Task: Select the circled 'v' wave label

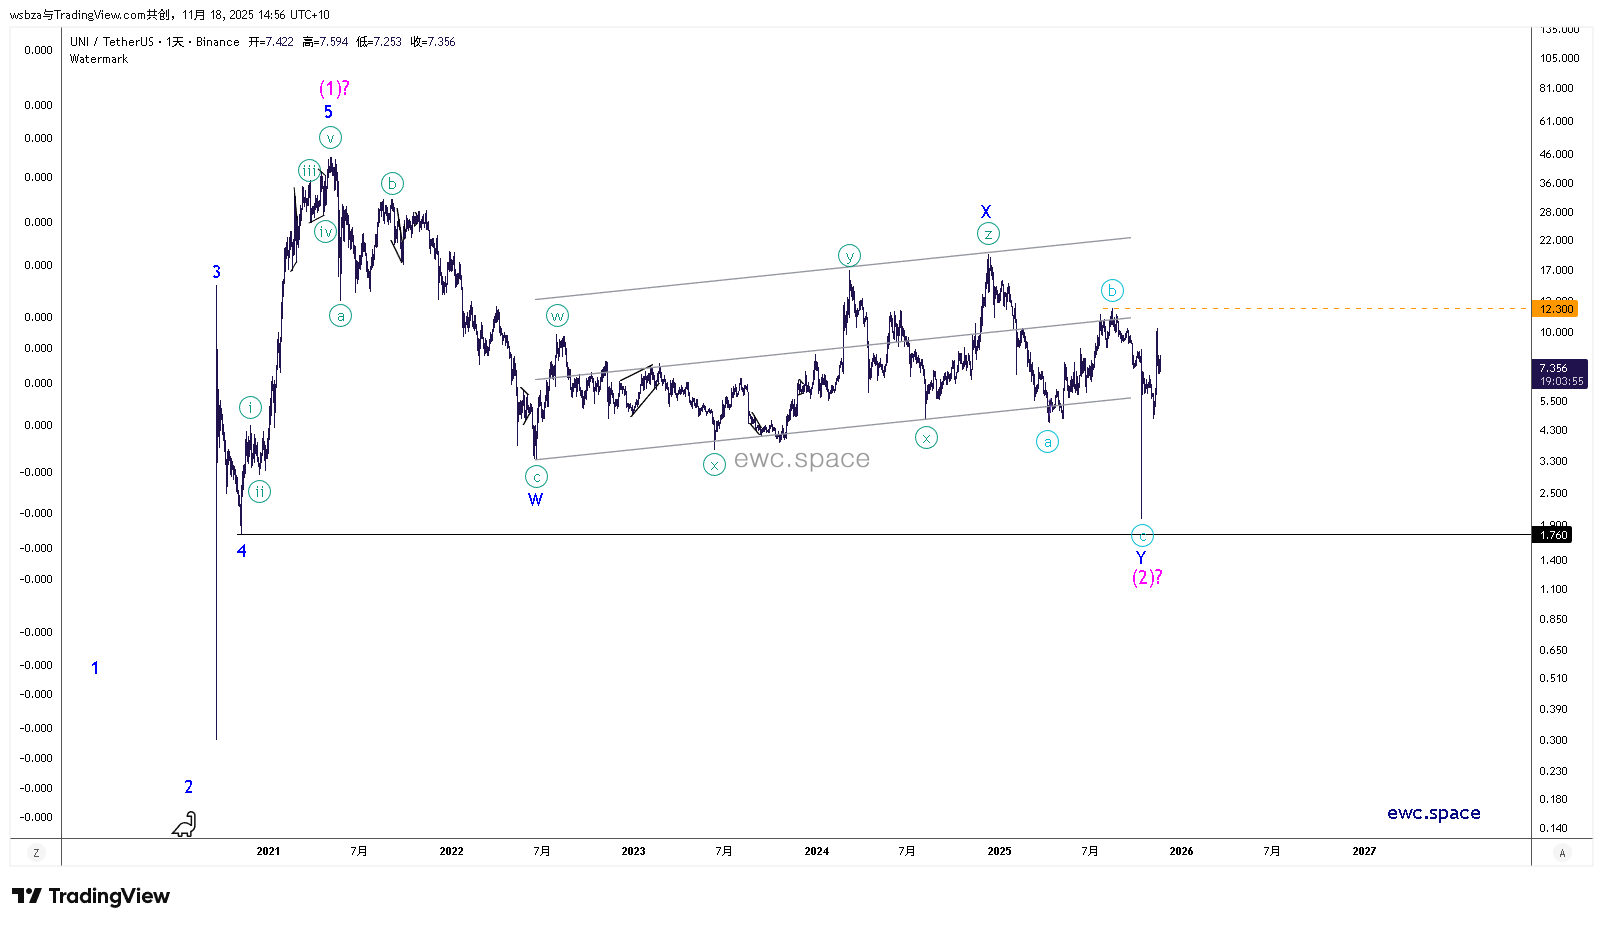Action: (x=330, y=138)
